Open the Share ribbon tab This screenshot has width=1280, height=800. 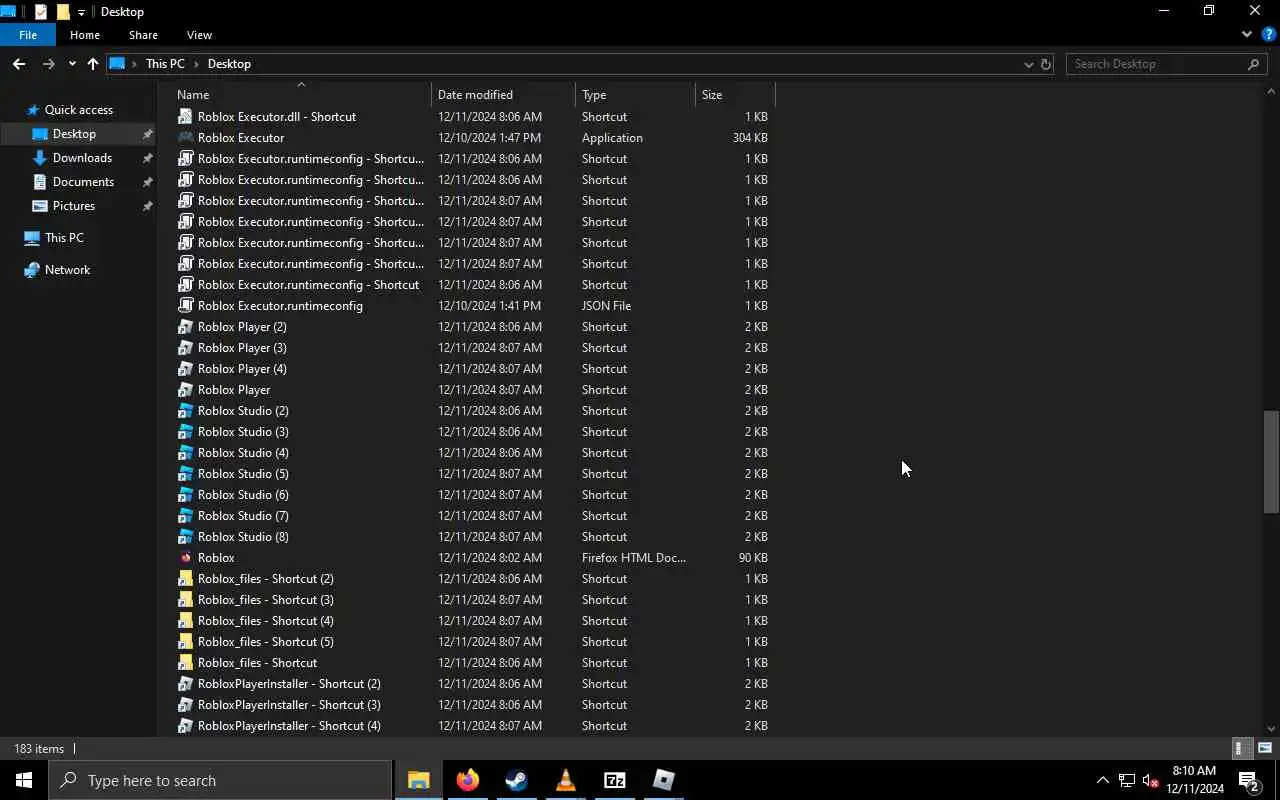click(143, 35)
